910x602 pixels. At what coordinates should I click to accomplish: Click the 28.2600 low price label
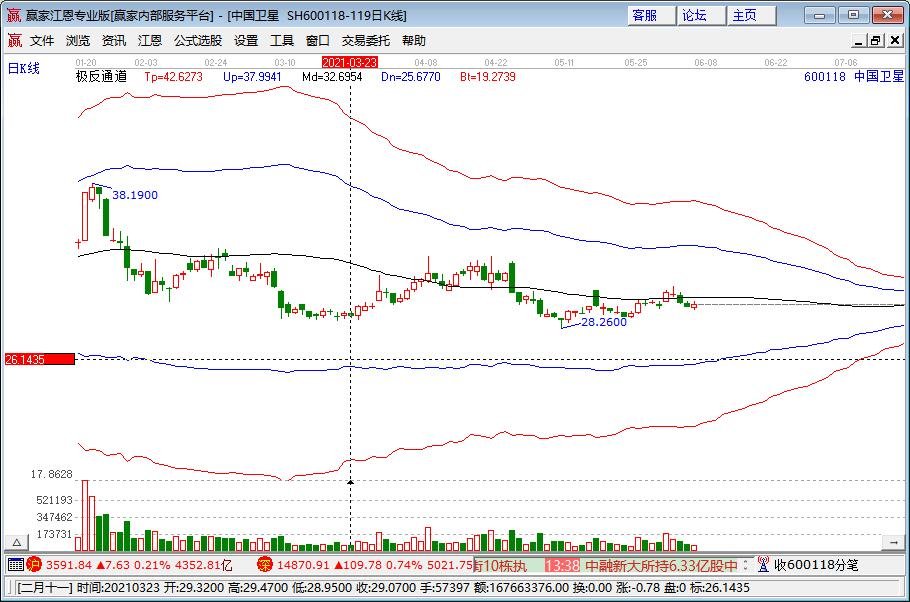[x=604, y=322]
